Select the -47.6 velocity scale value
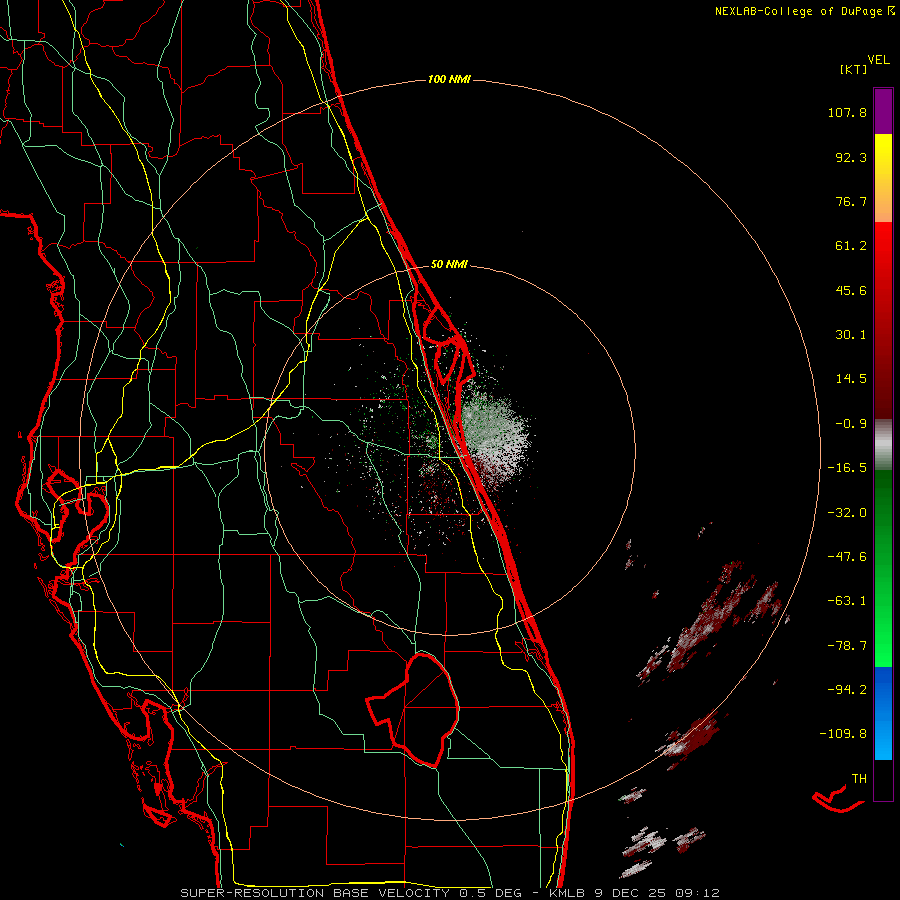This screenshot has height=900, width=900. coord(847,557)
